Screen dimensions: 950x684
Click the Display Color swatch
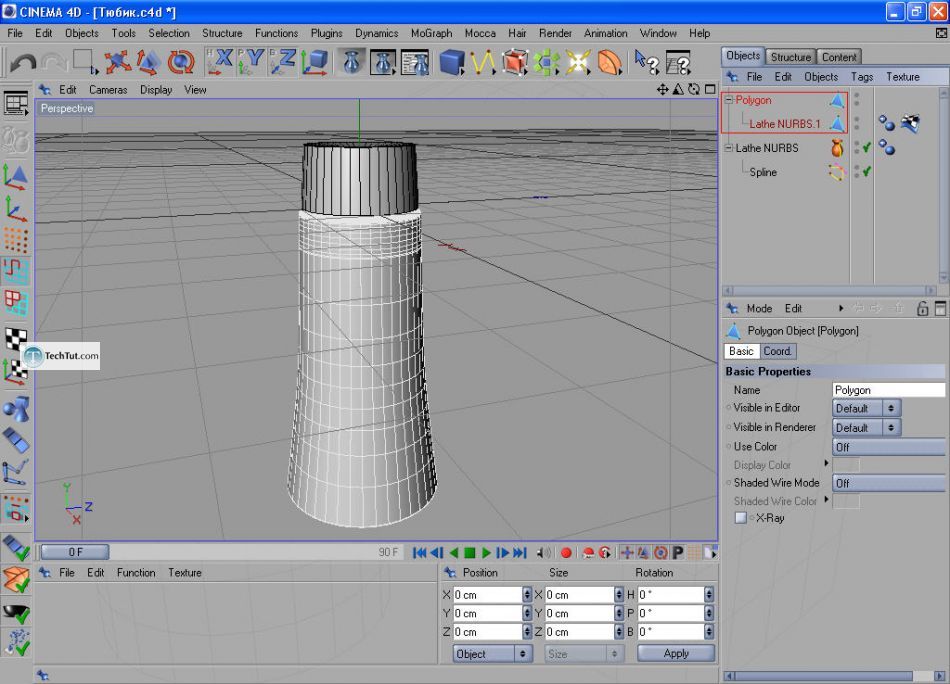(846, 465)
